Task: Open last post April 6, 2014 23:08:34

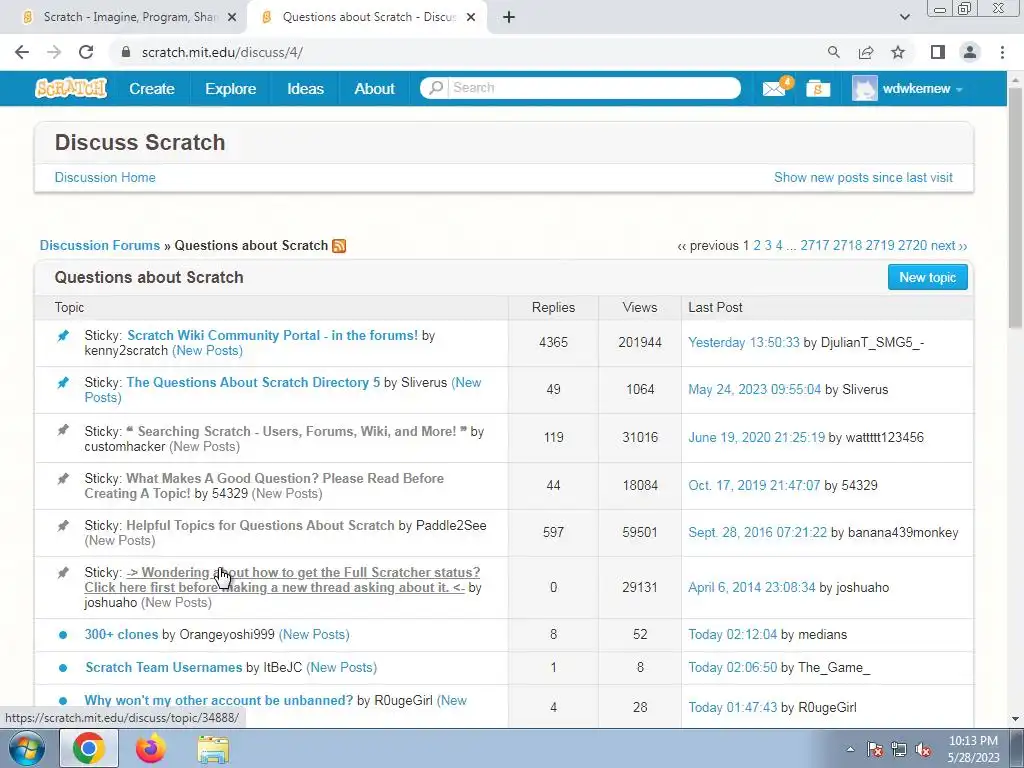Action: pyautogui.click(x=752, y=587)
